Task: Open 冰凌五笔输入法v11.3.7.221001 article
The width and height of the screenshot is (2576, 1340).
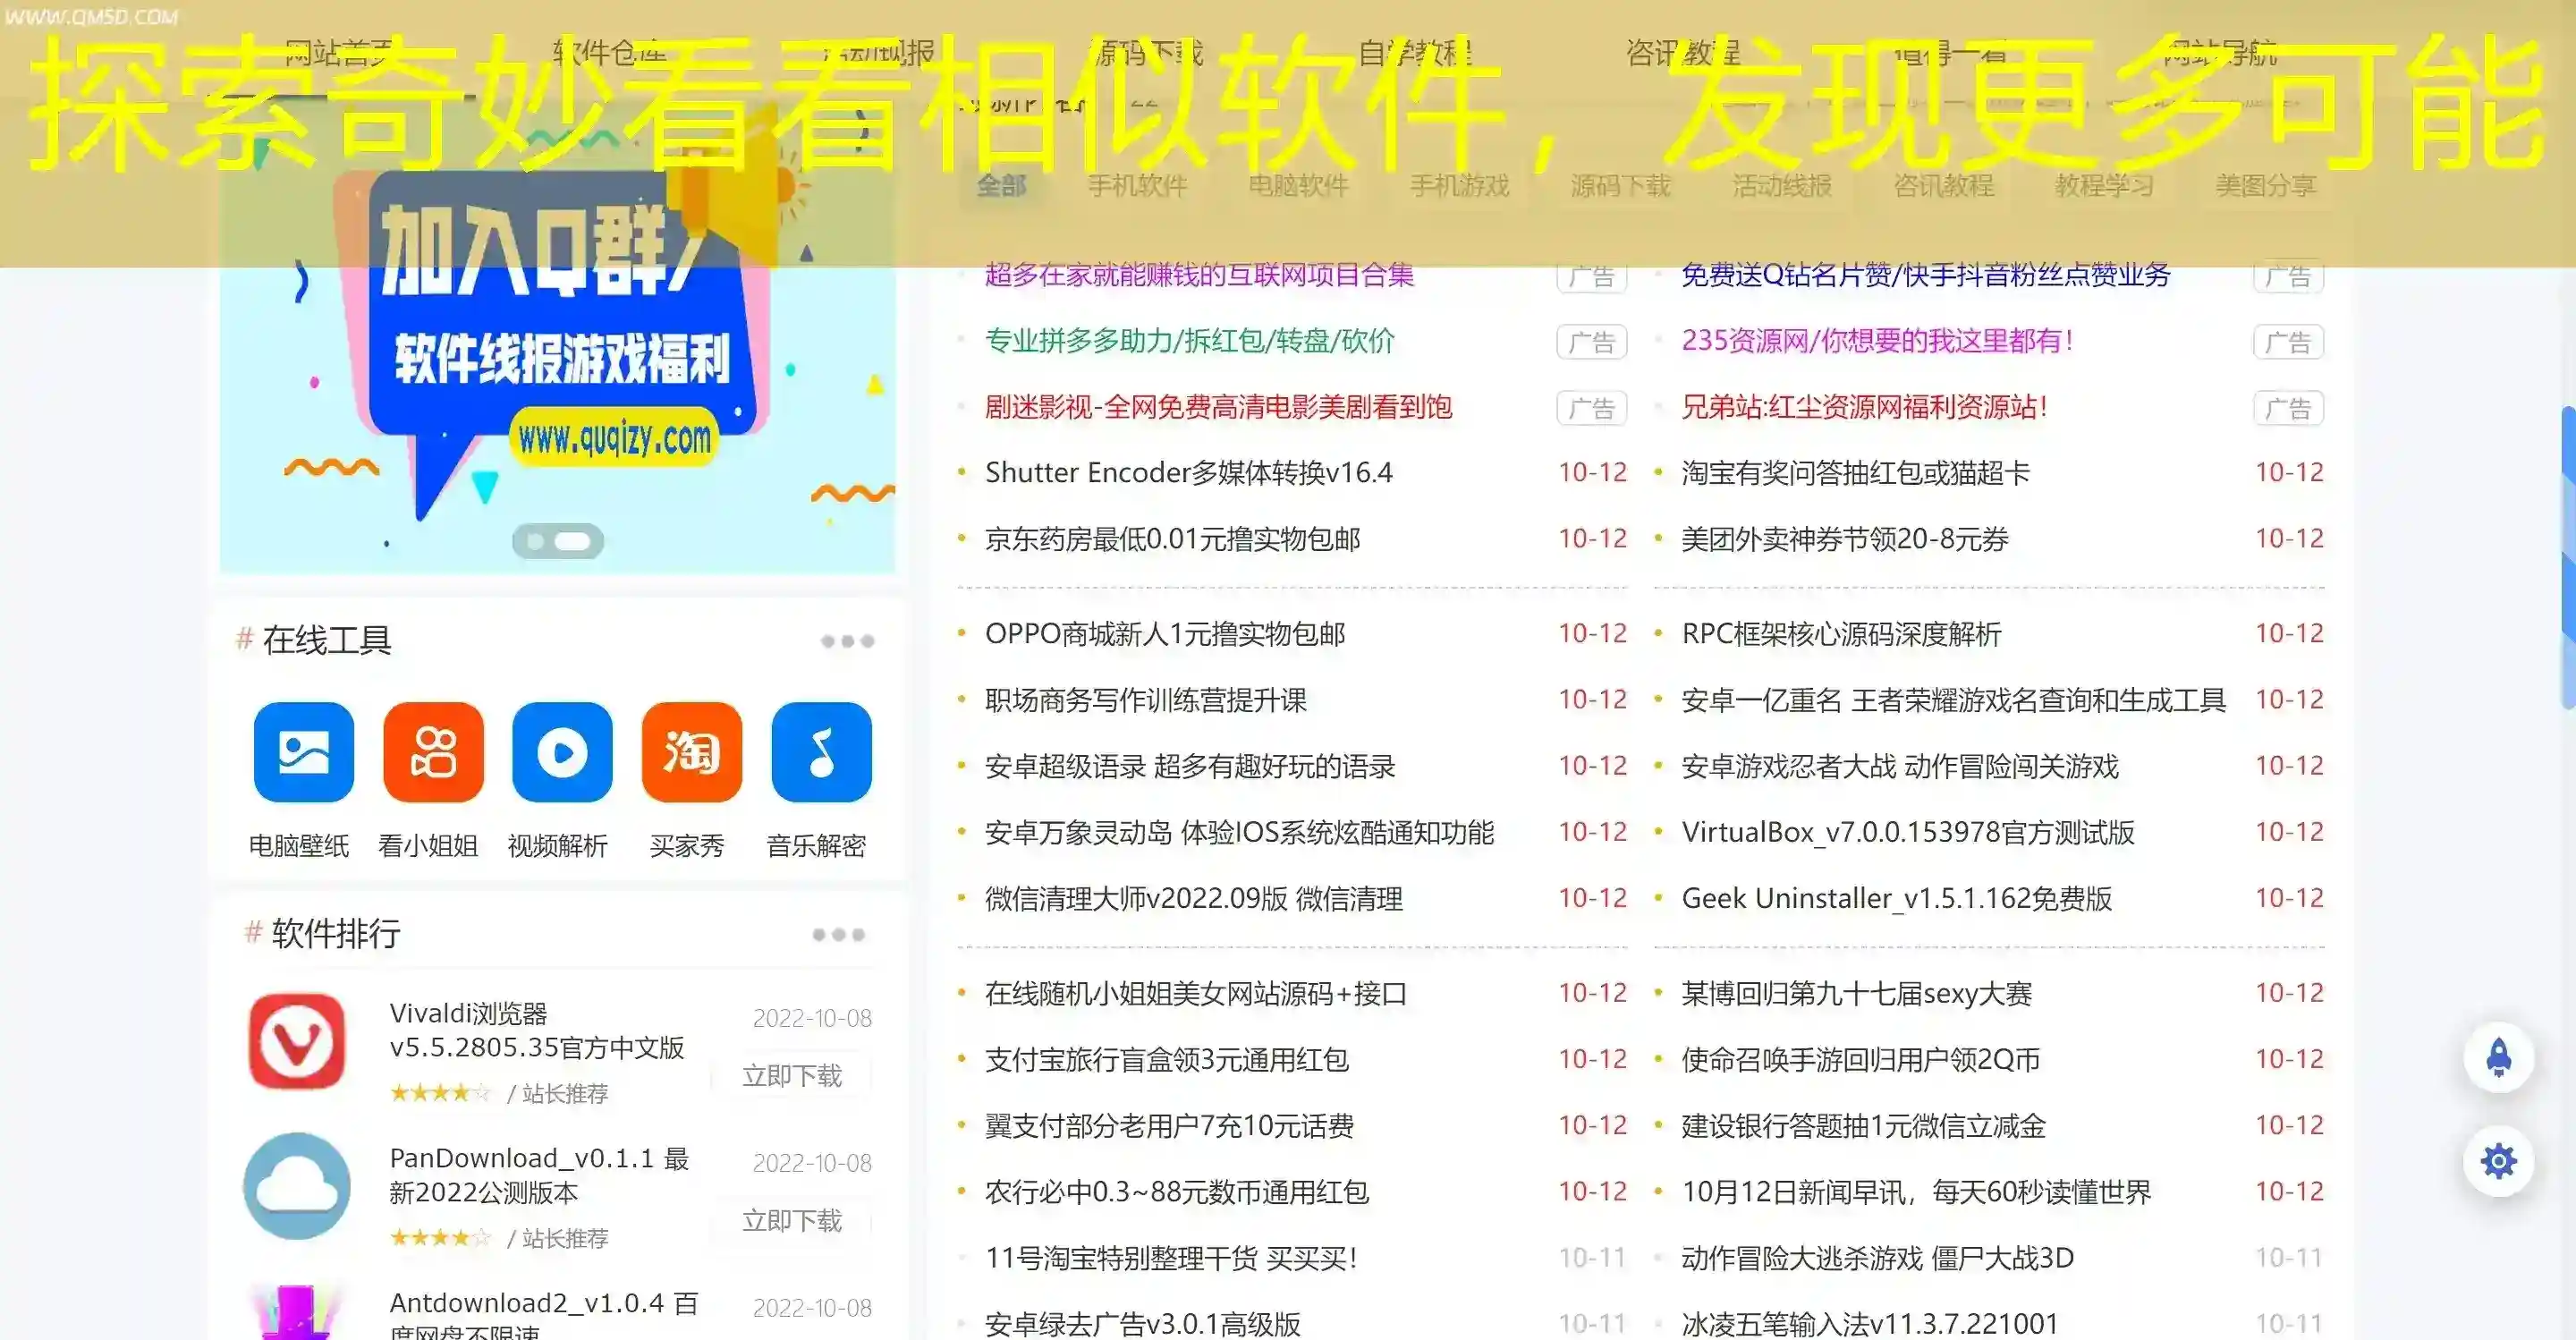Action: (1870, 1324)
